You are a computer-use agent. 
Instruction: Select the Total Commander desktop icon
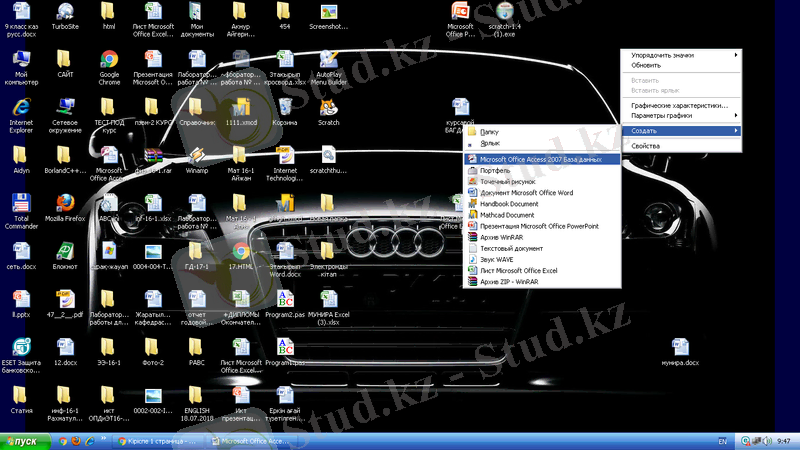click(x=21, y=204)
